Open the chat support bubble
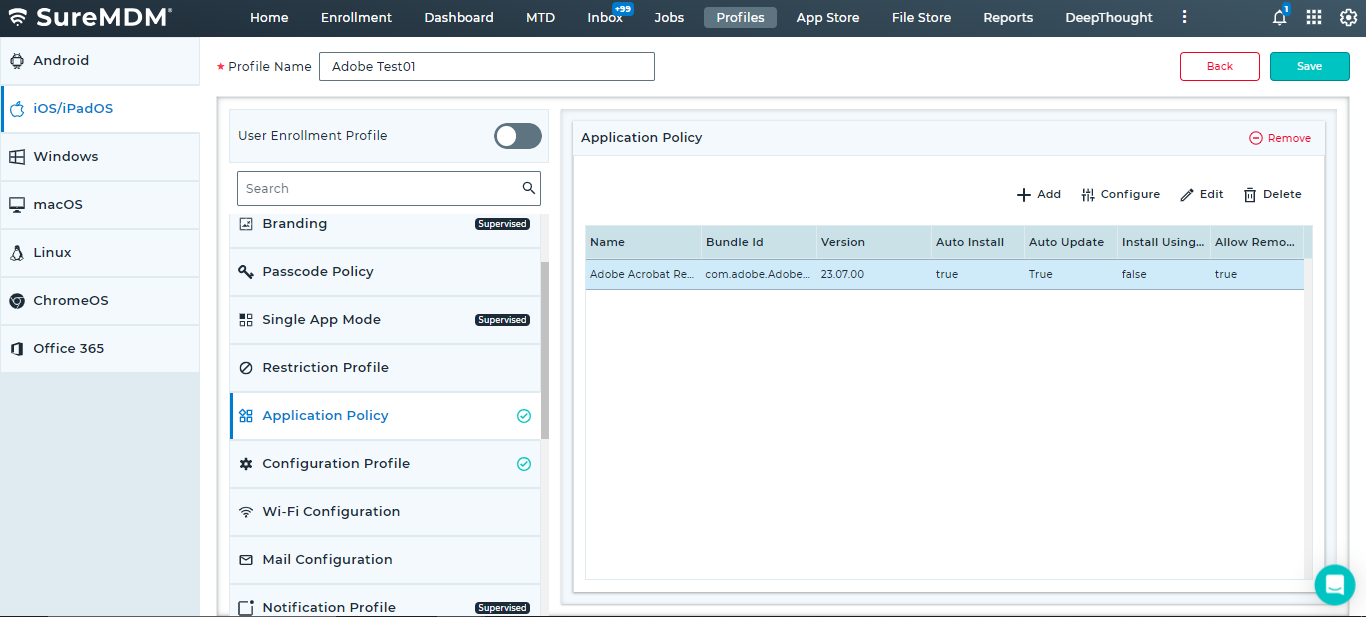The image size is (1366, 617). tap(1334, 585)
